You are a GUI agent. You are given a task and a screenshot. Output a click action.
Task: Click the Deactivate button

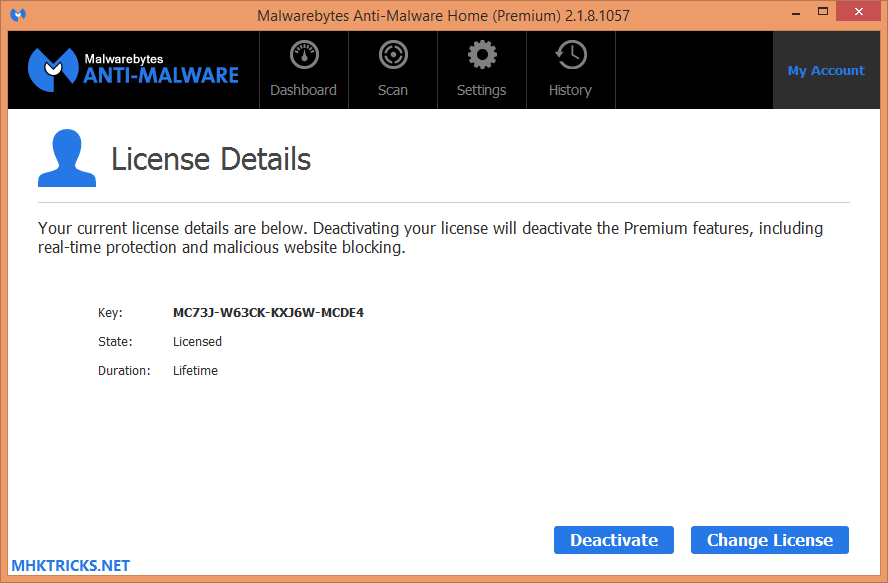(614, 540)
